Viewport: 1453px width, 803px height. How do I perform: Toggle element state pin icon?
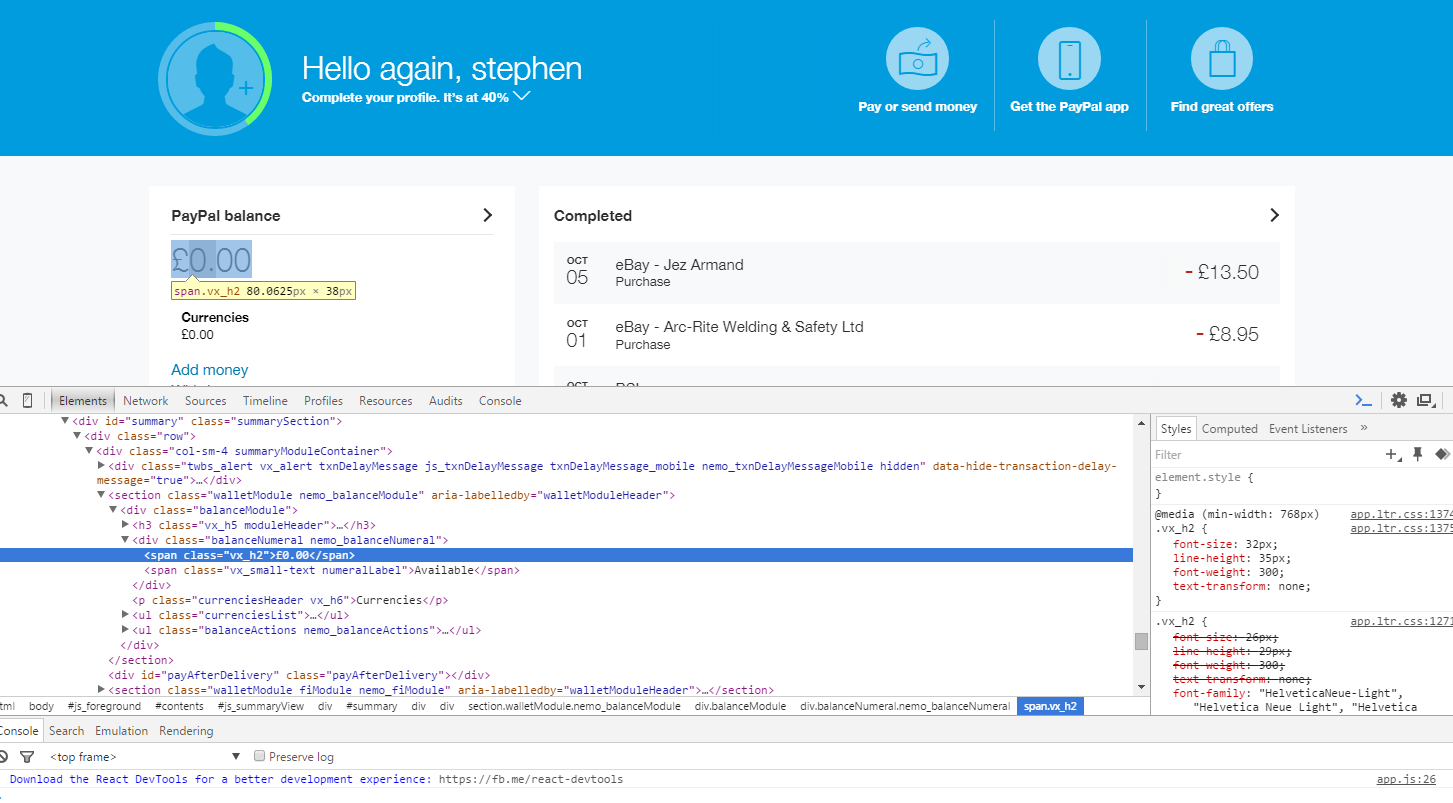point(1417,455)
